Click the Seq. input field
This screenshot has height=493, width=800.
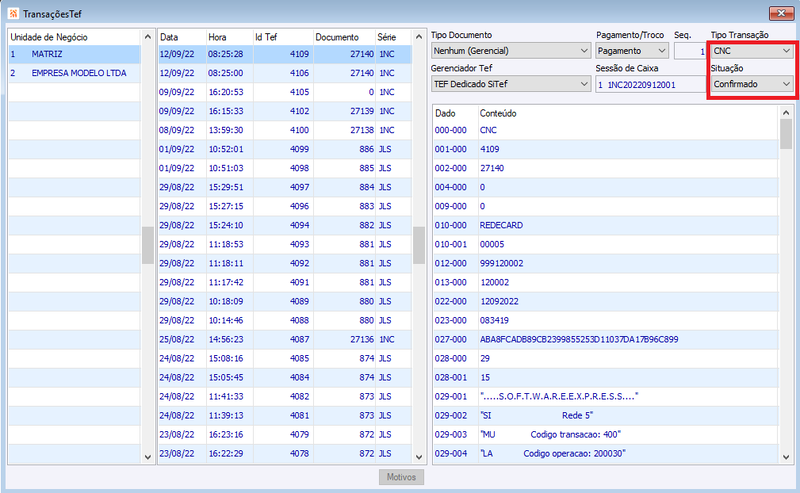pos(690,51)
